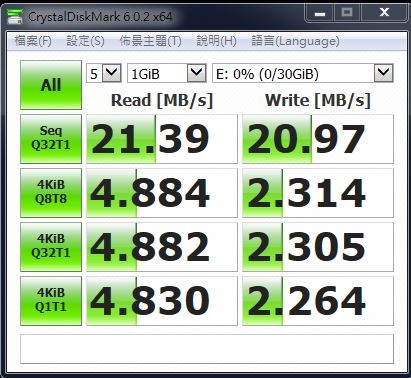Minimize the CrystalDiskMark window
The width and height of the screenshot is (411, 378).
320,13
